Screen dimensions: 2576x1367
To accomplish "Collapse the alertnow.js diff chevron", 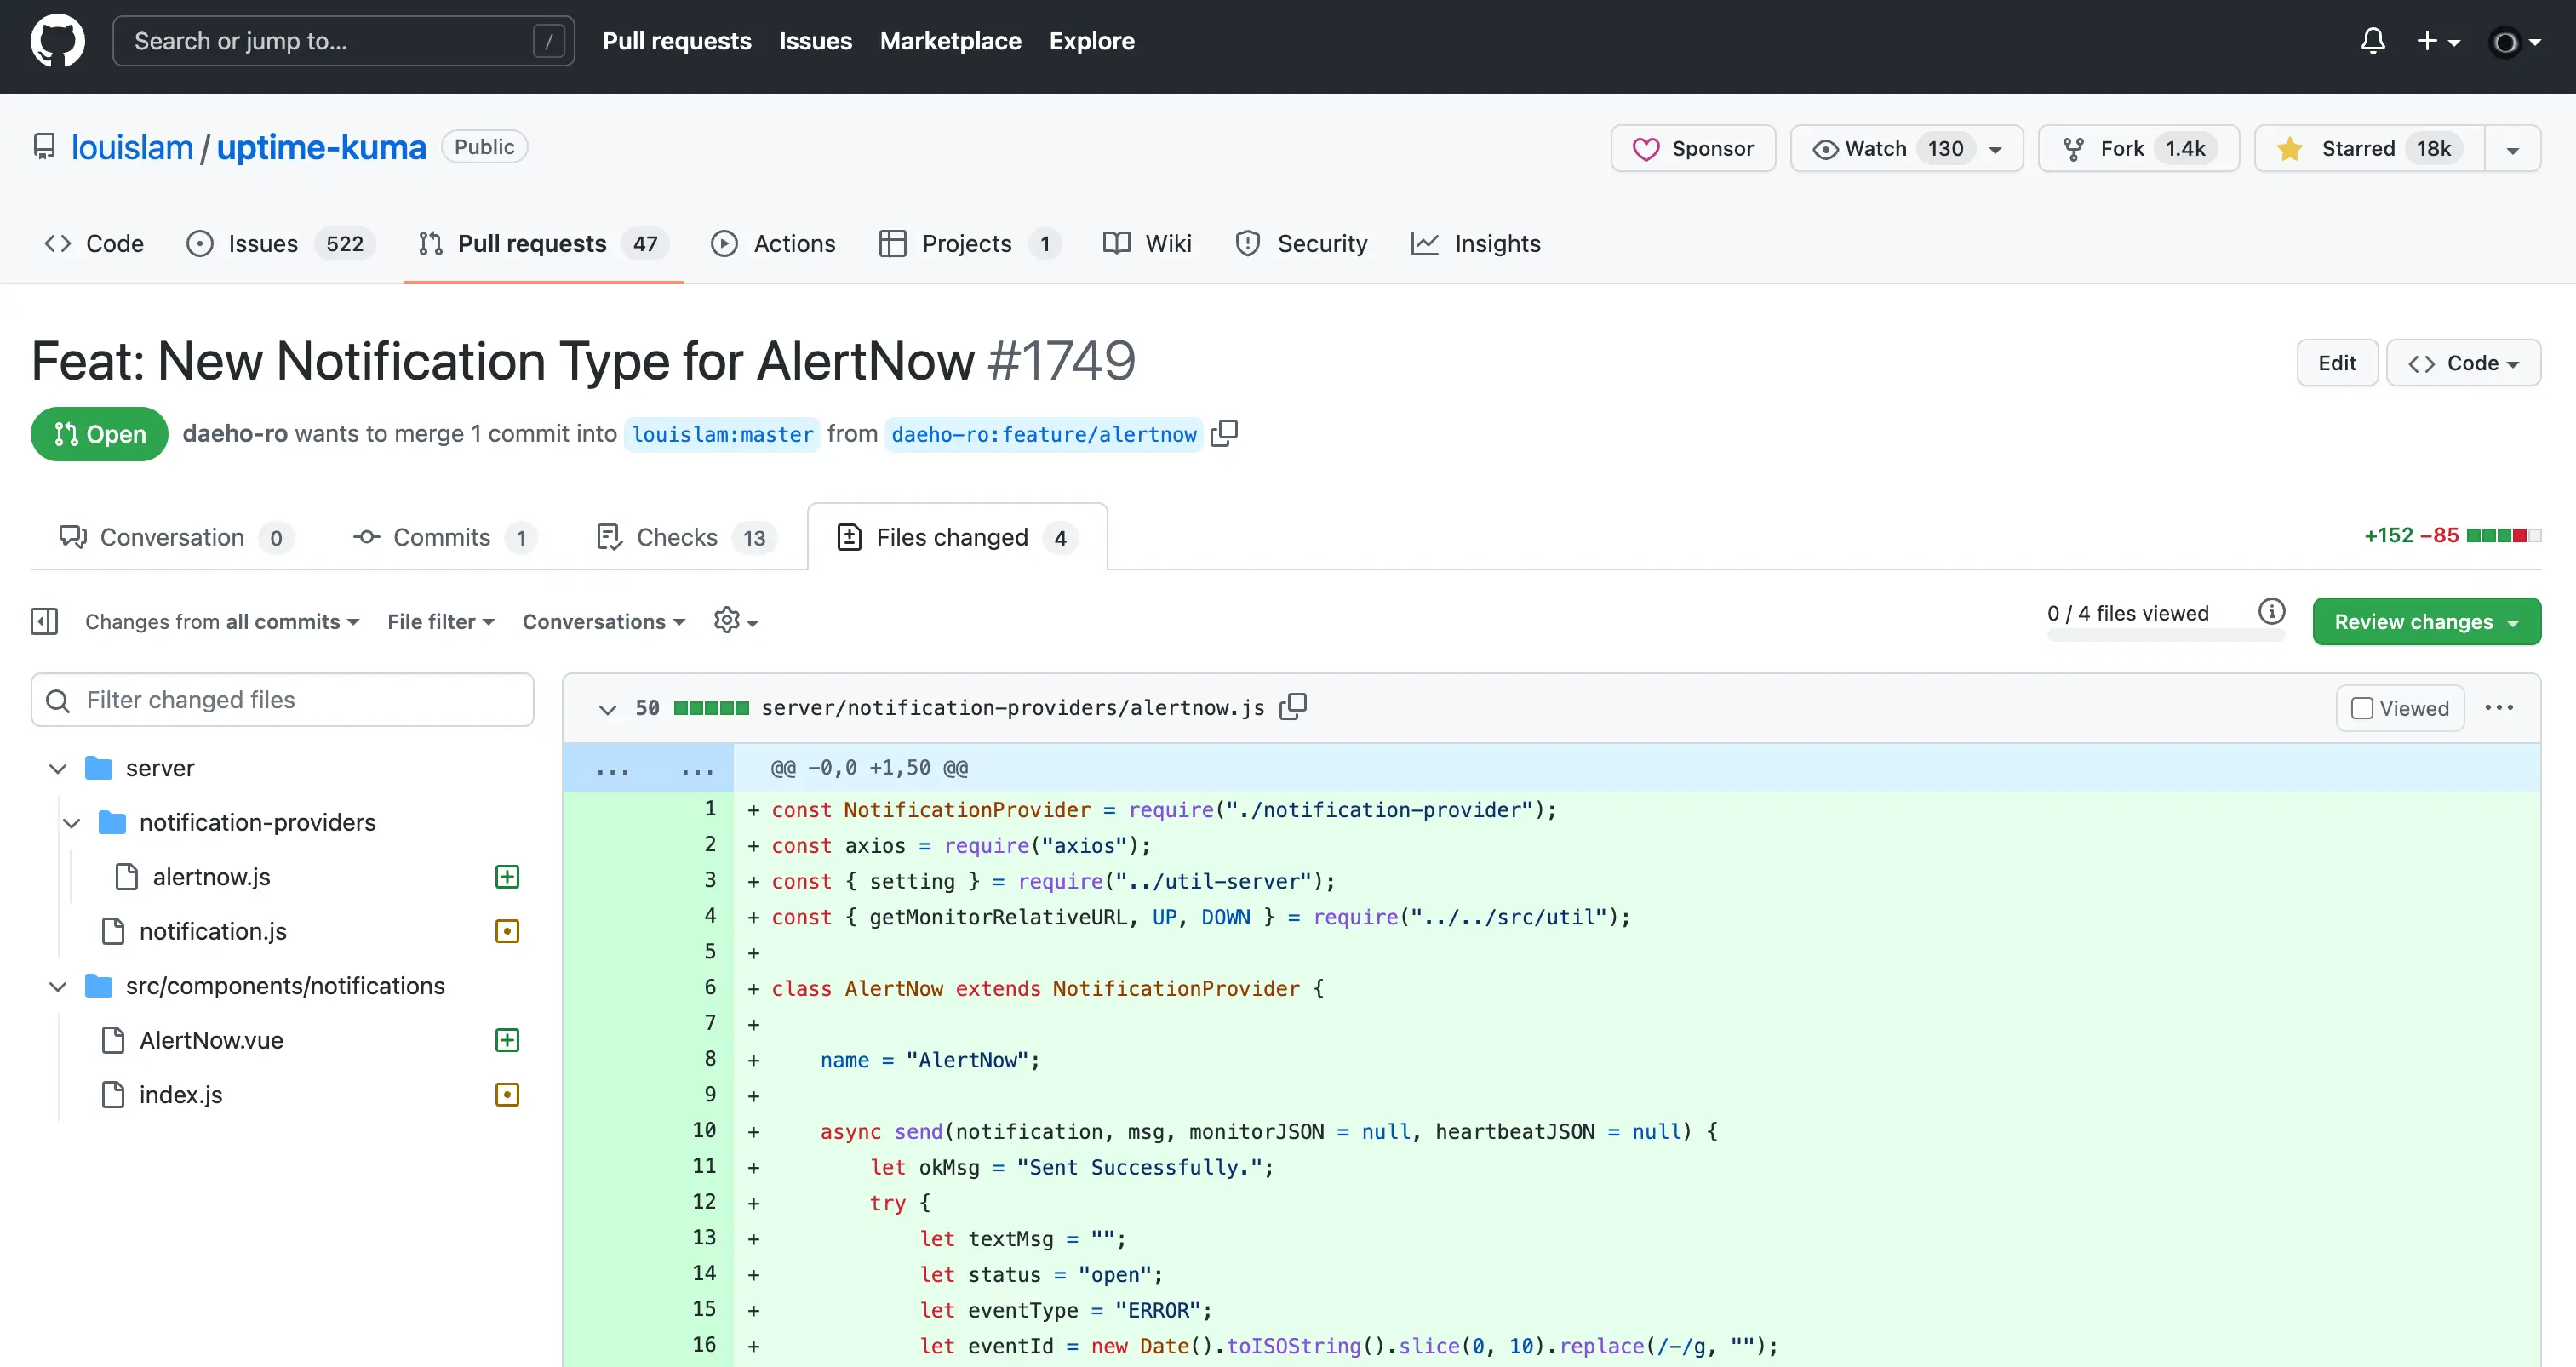I will point(607,708).
